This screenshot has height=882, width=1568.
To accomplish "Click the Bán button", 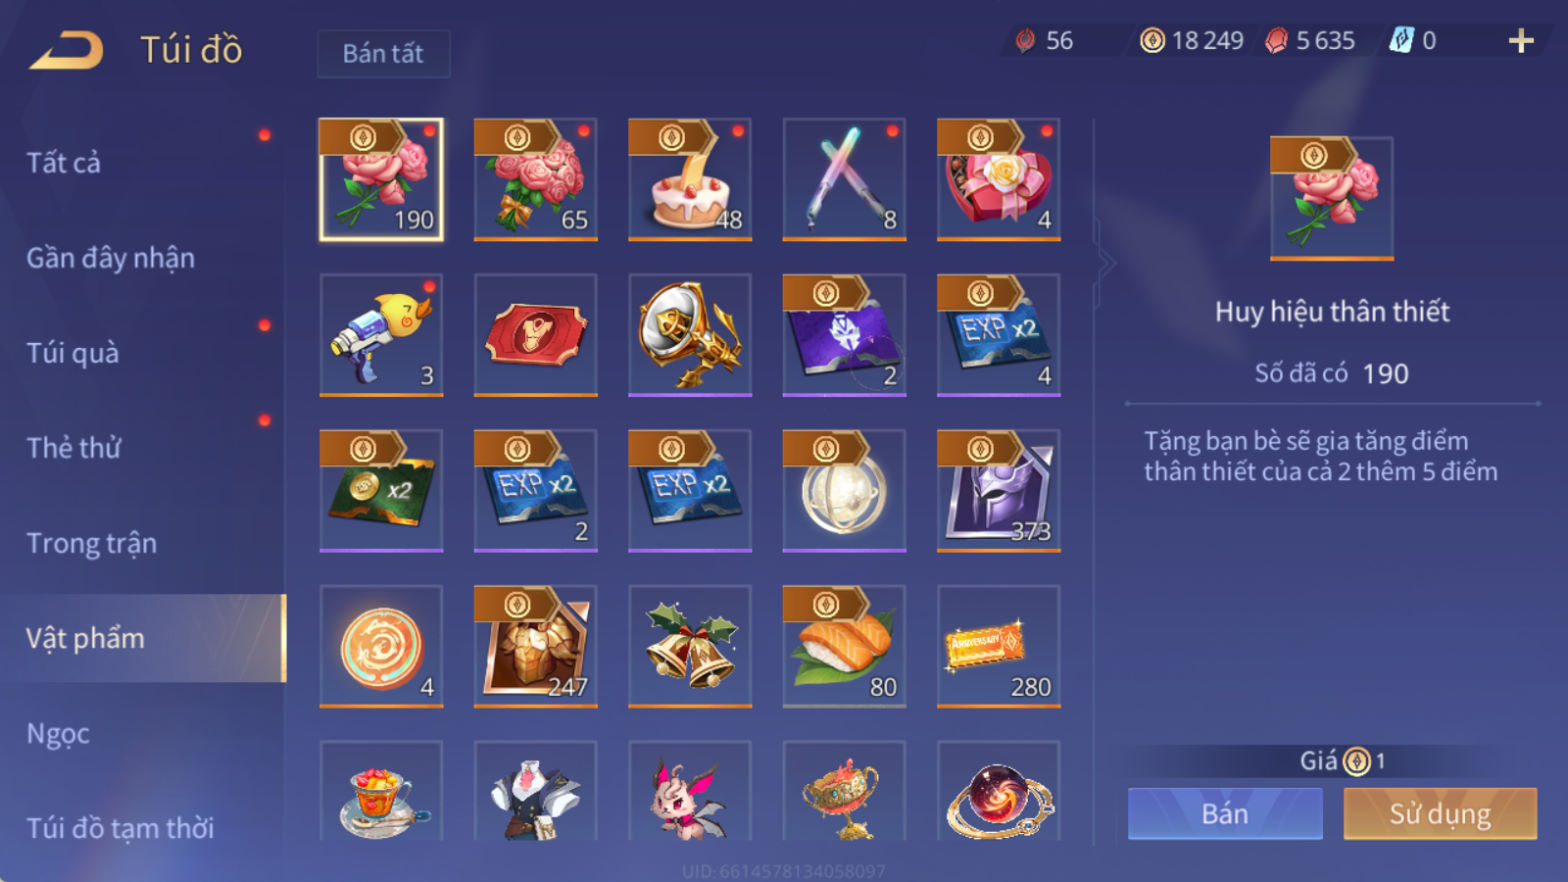I will [x=1225, y=813].
